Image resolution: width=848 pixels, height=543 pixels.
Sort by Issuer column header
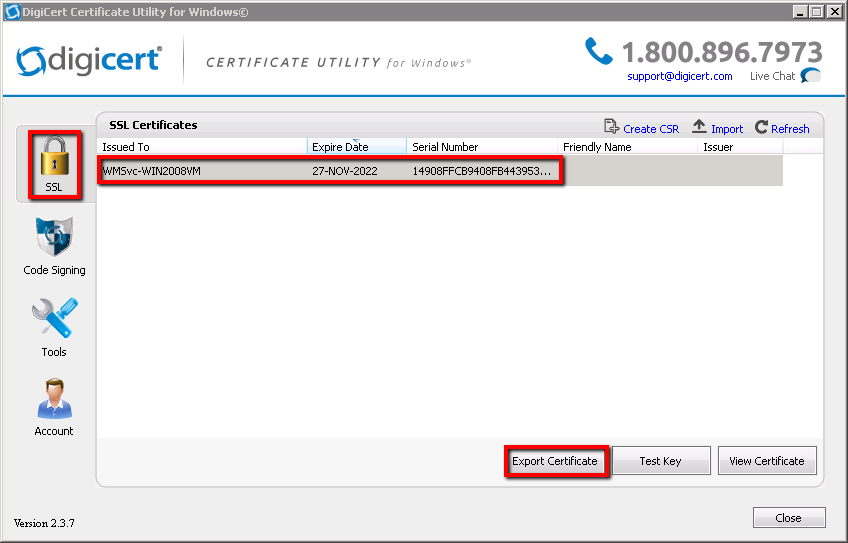click(x=738, y=147)
